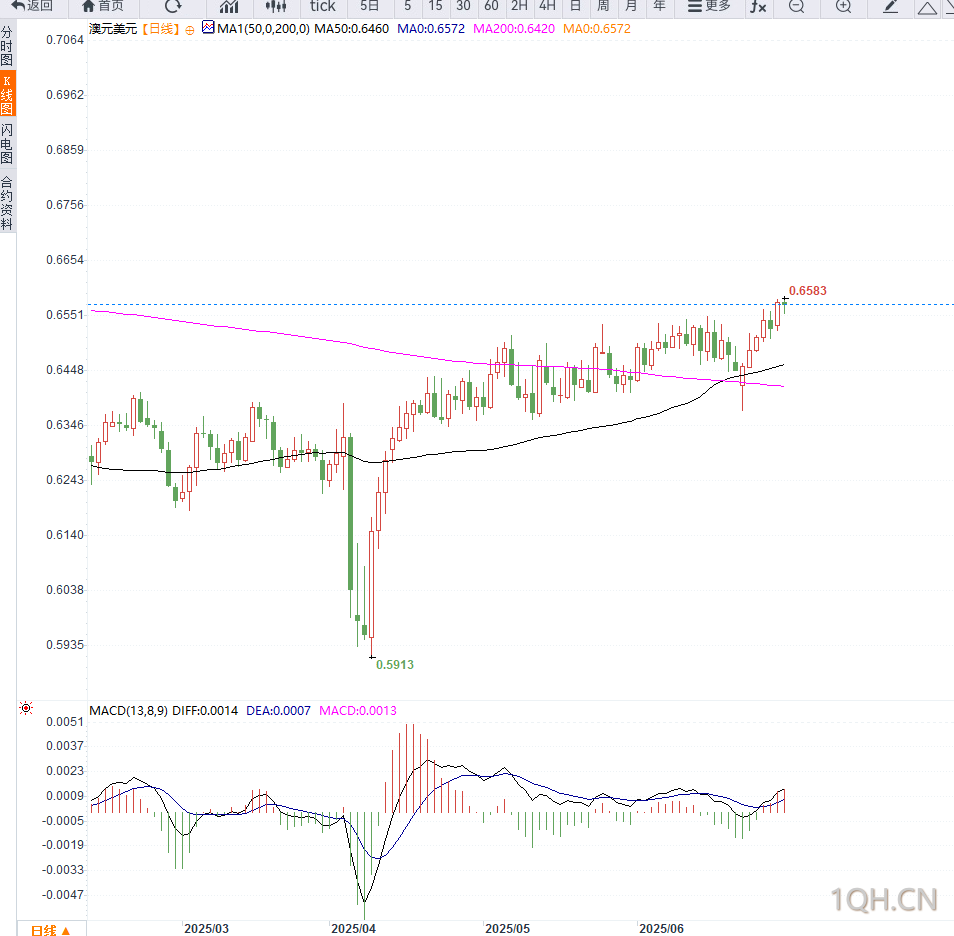Click the 0.7064 price axis label
The image size is (954, 936).
click(x=64, y=40)
